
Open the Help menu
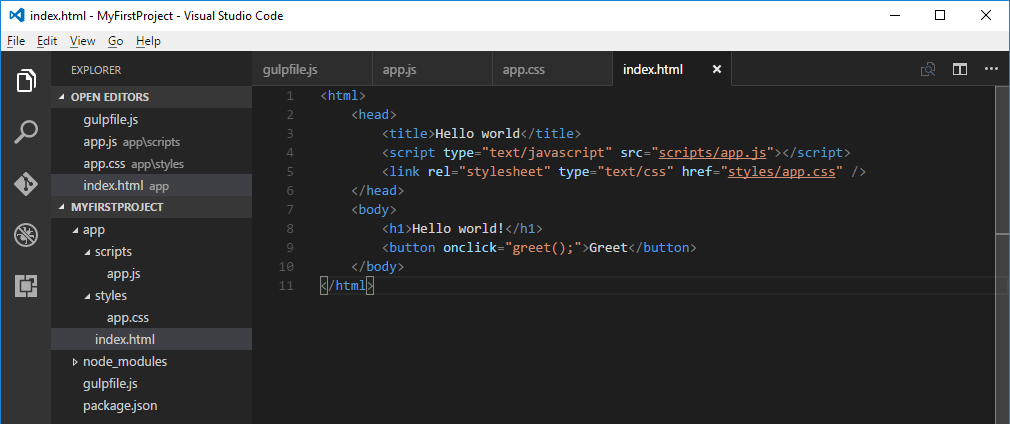148,41
